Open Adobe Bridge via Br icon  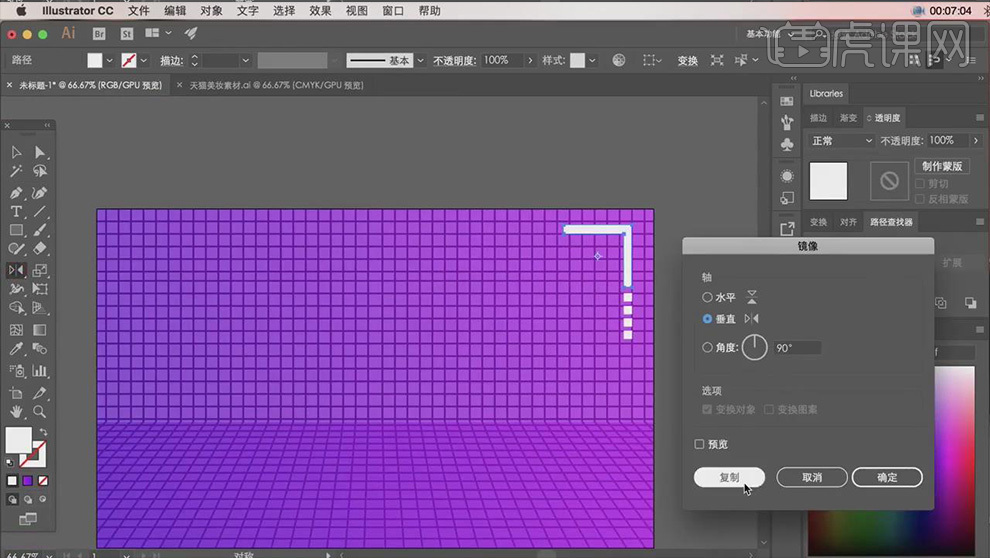click(98, 33)
